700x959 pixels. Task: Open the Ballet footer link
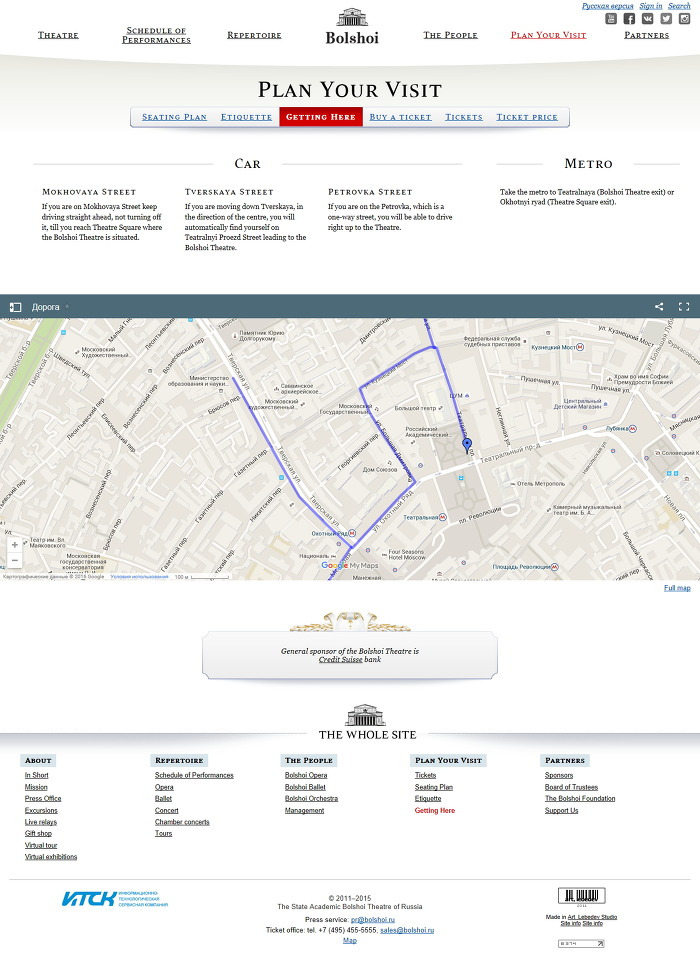tap(163, 799)
